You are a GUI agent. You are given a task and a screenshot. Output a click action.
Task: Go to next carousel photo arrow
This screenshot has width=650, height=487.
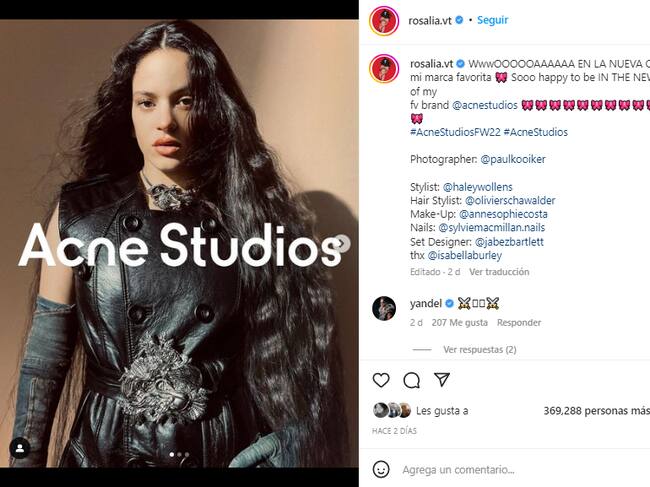point(342,242)
